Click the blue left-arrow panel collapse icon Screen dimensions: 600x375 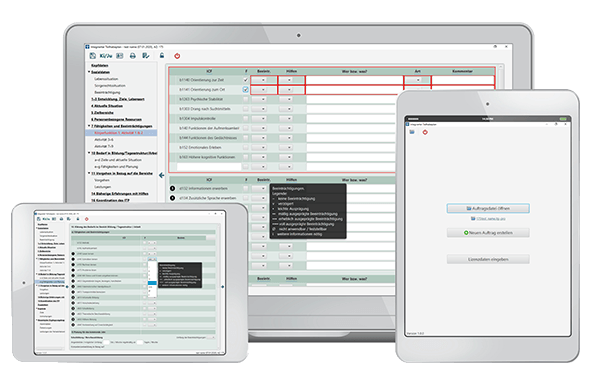tap(161, 175)
